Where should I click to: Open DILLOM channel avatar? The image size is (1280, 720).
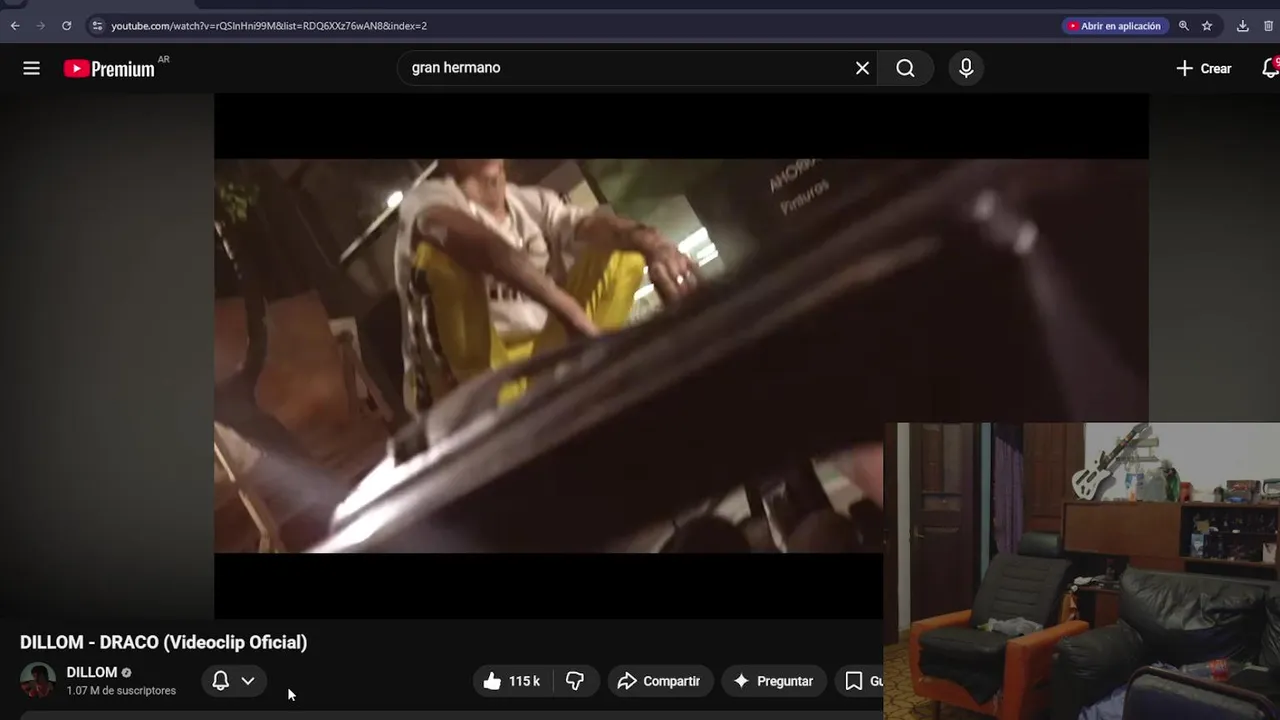coord(38,680)
